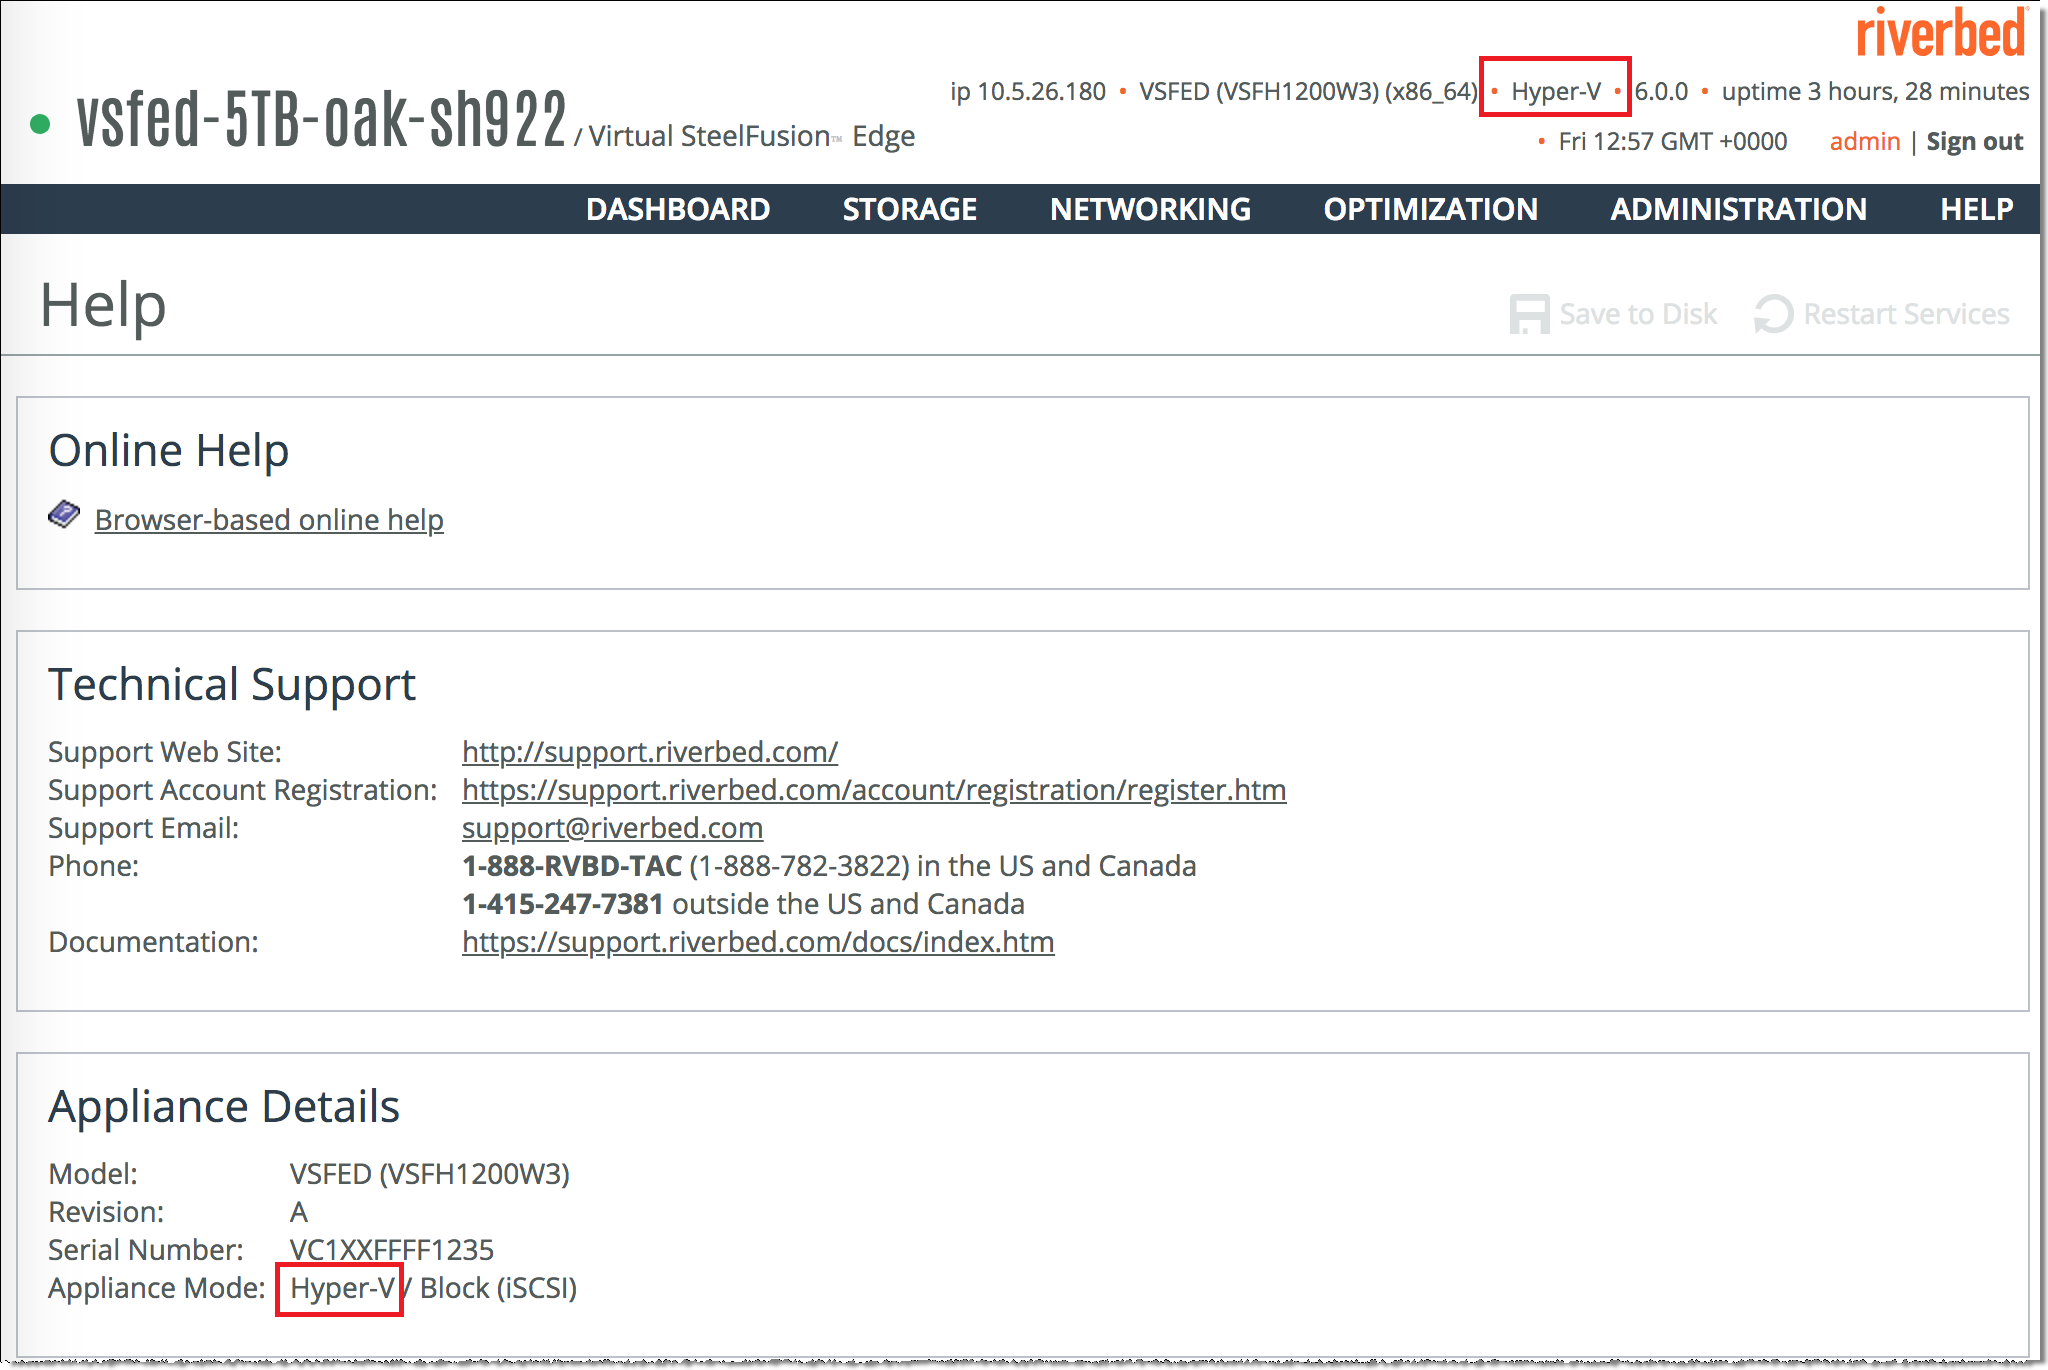Click the Technical Support heading
The width and height of the screenshot is (2048, 1370).
(232, 685)
